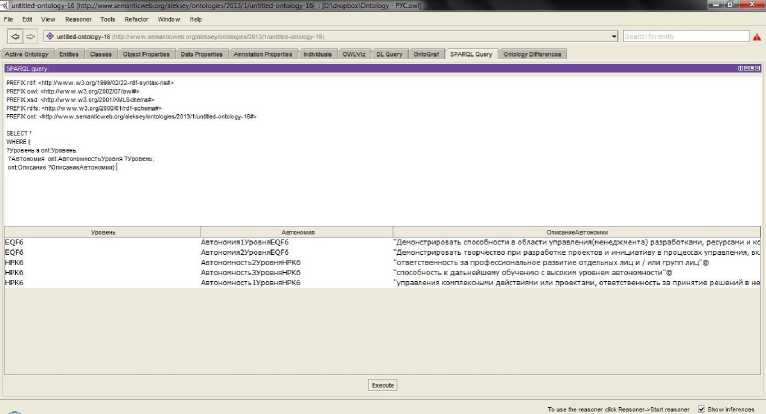This screenshot has width=766, height=414.
Task: Toggle the Show Inferences checkbox
Action: coord(702,409)
